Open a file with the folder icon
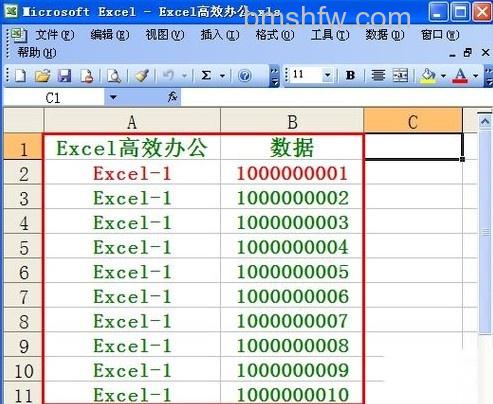Viewport: 493px width, 404px height. (42, 76)
